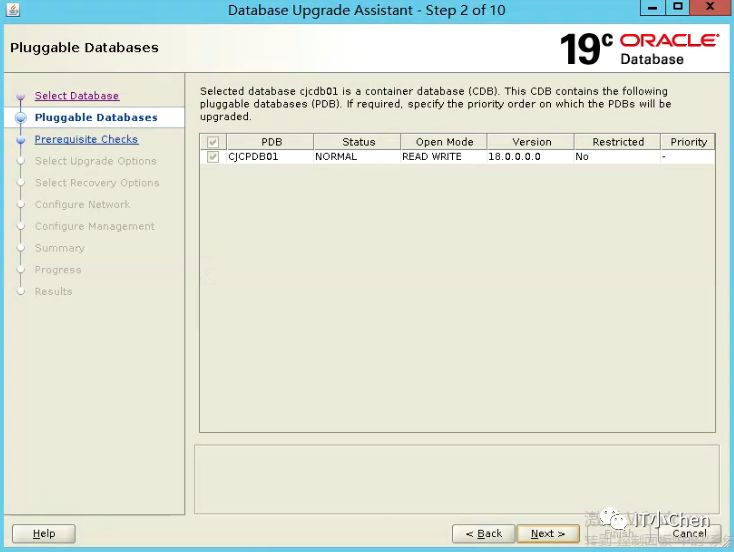
Task: Click the Restricted column header
Action: tap(617, 141)
